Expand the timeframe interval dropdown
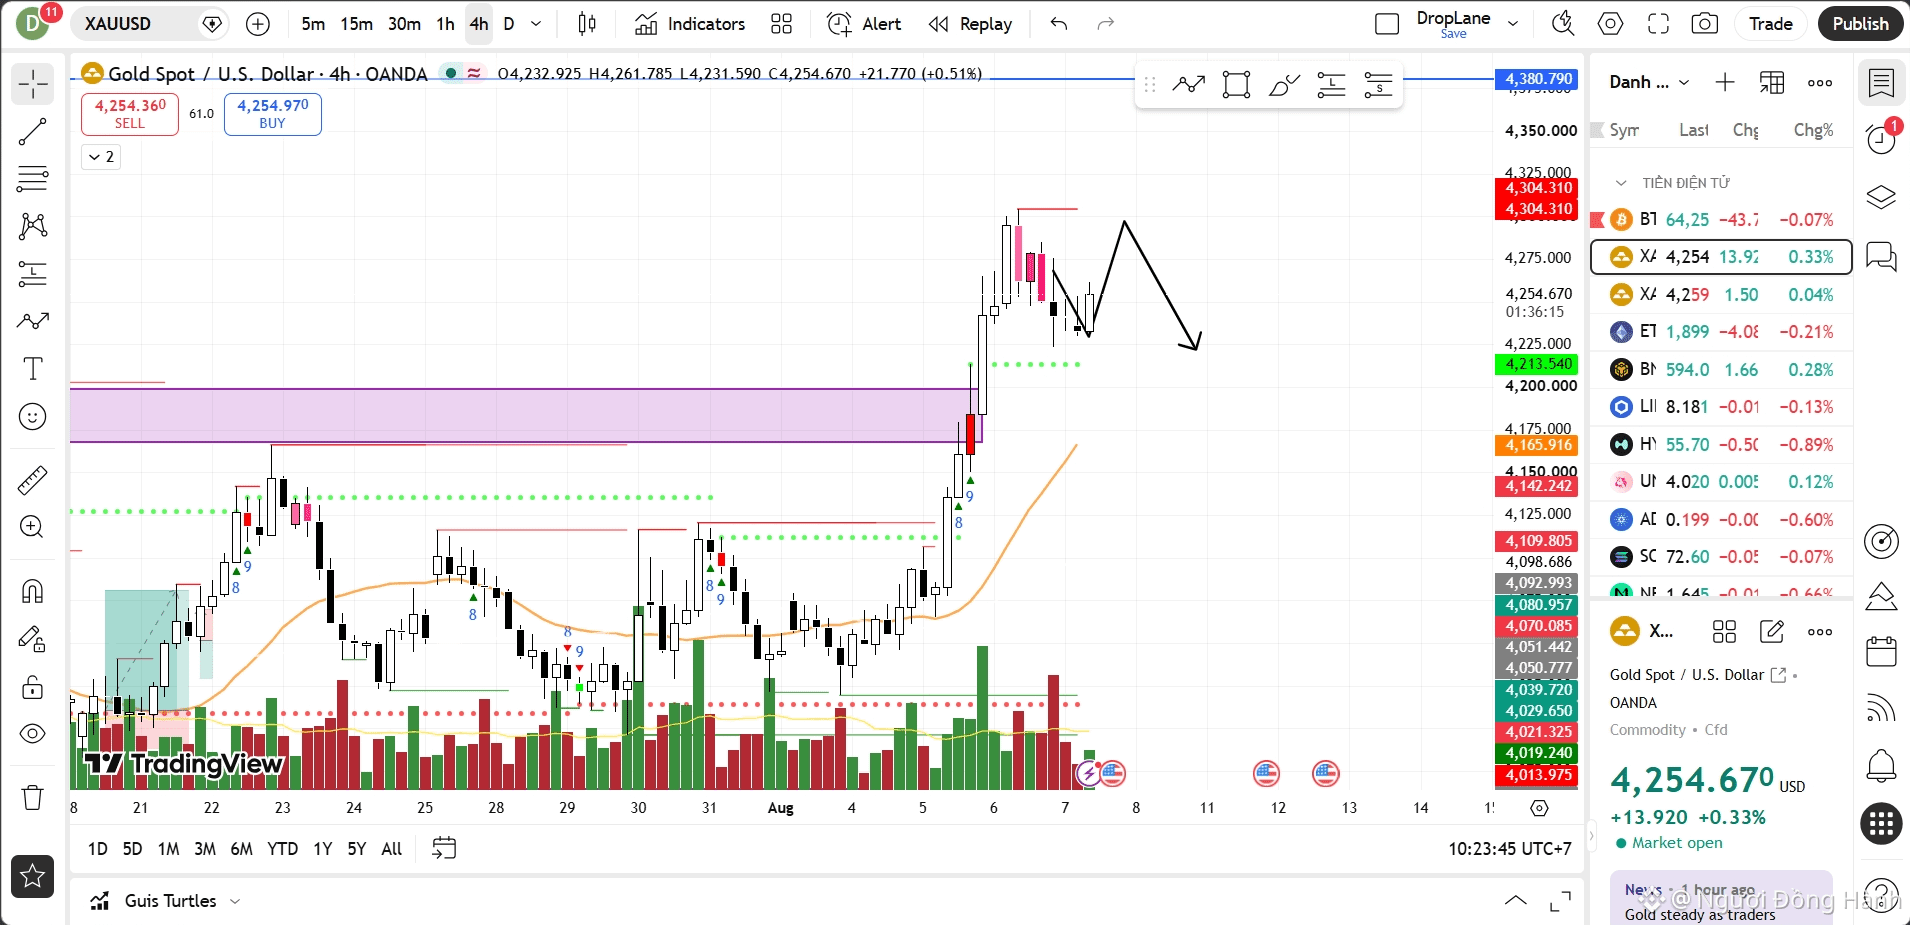 pyautogui.click(x=537, y=24)
